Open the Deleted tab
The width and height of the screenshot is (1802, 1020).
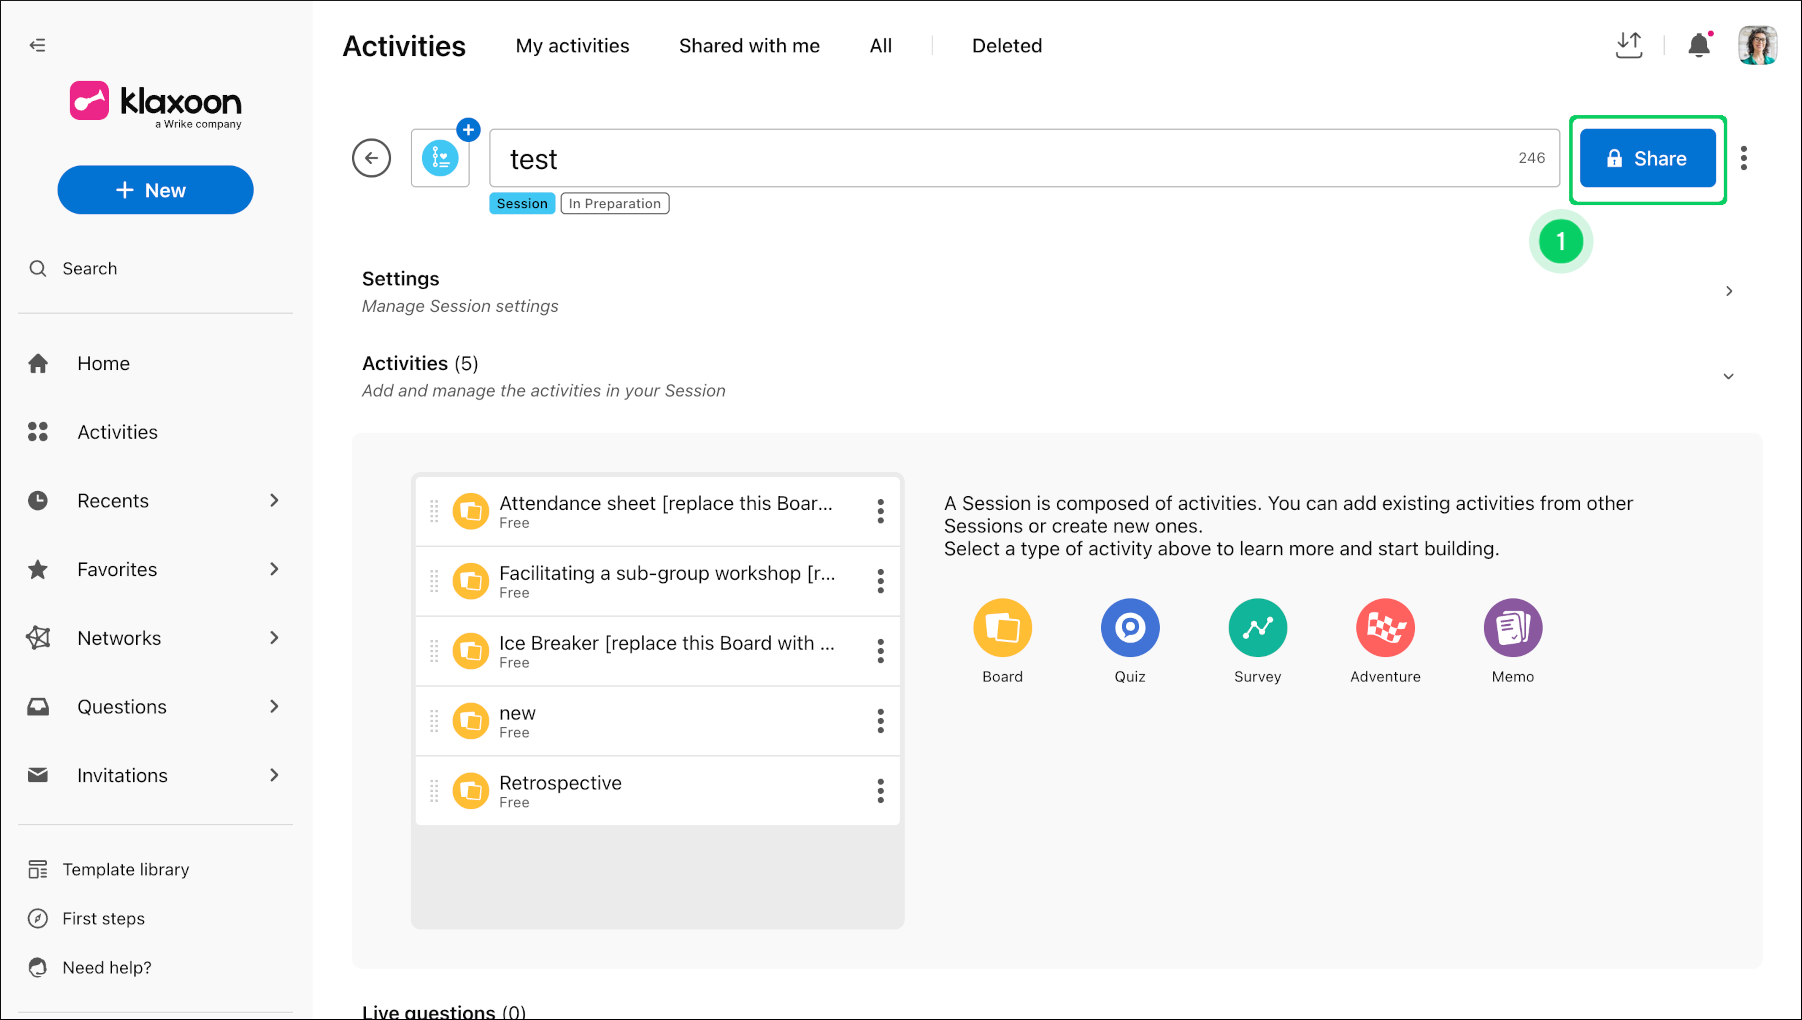pyautogui.click(x=1007, y=46)
